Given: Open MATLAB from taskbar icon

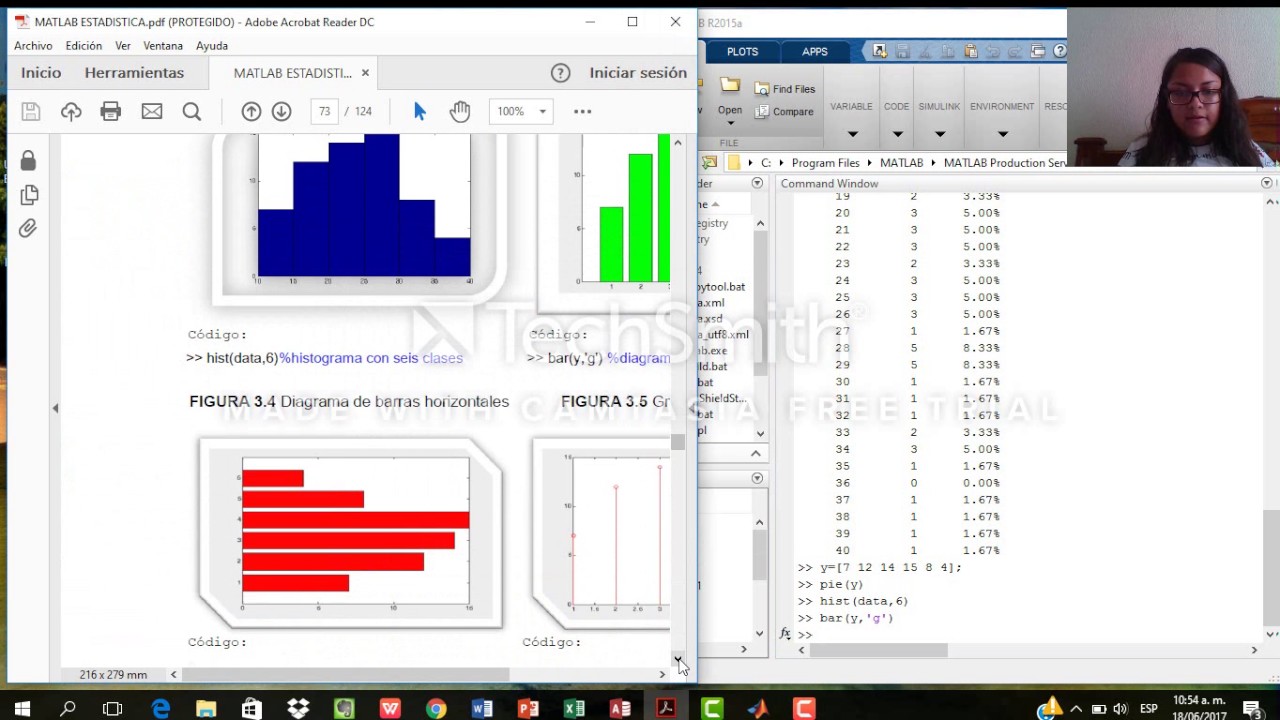Looking at the screenshot, I should point(758,709).
